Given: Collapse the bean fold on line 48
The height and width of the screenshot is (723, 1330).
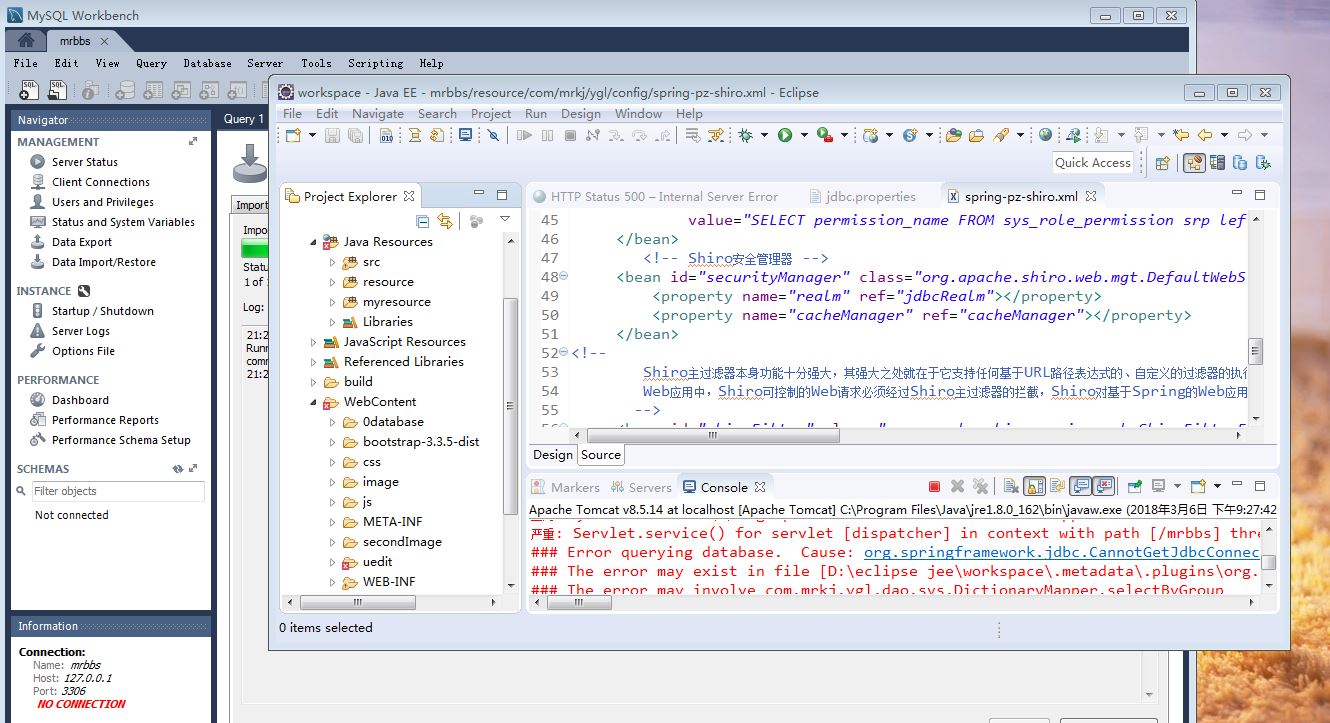Looking at the screenshot, I should click(x=564, y=277).
